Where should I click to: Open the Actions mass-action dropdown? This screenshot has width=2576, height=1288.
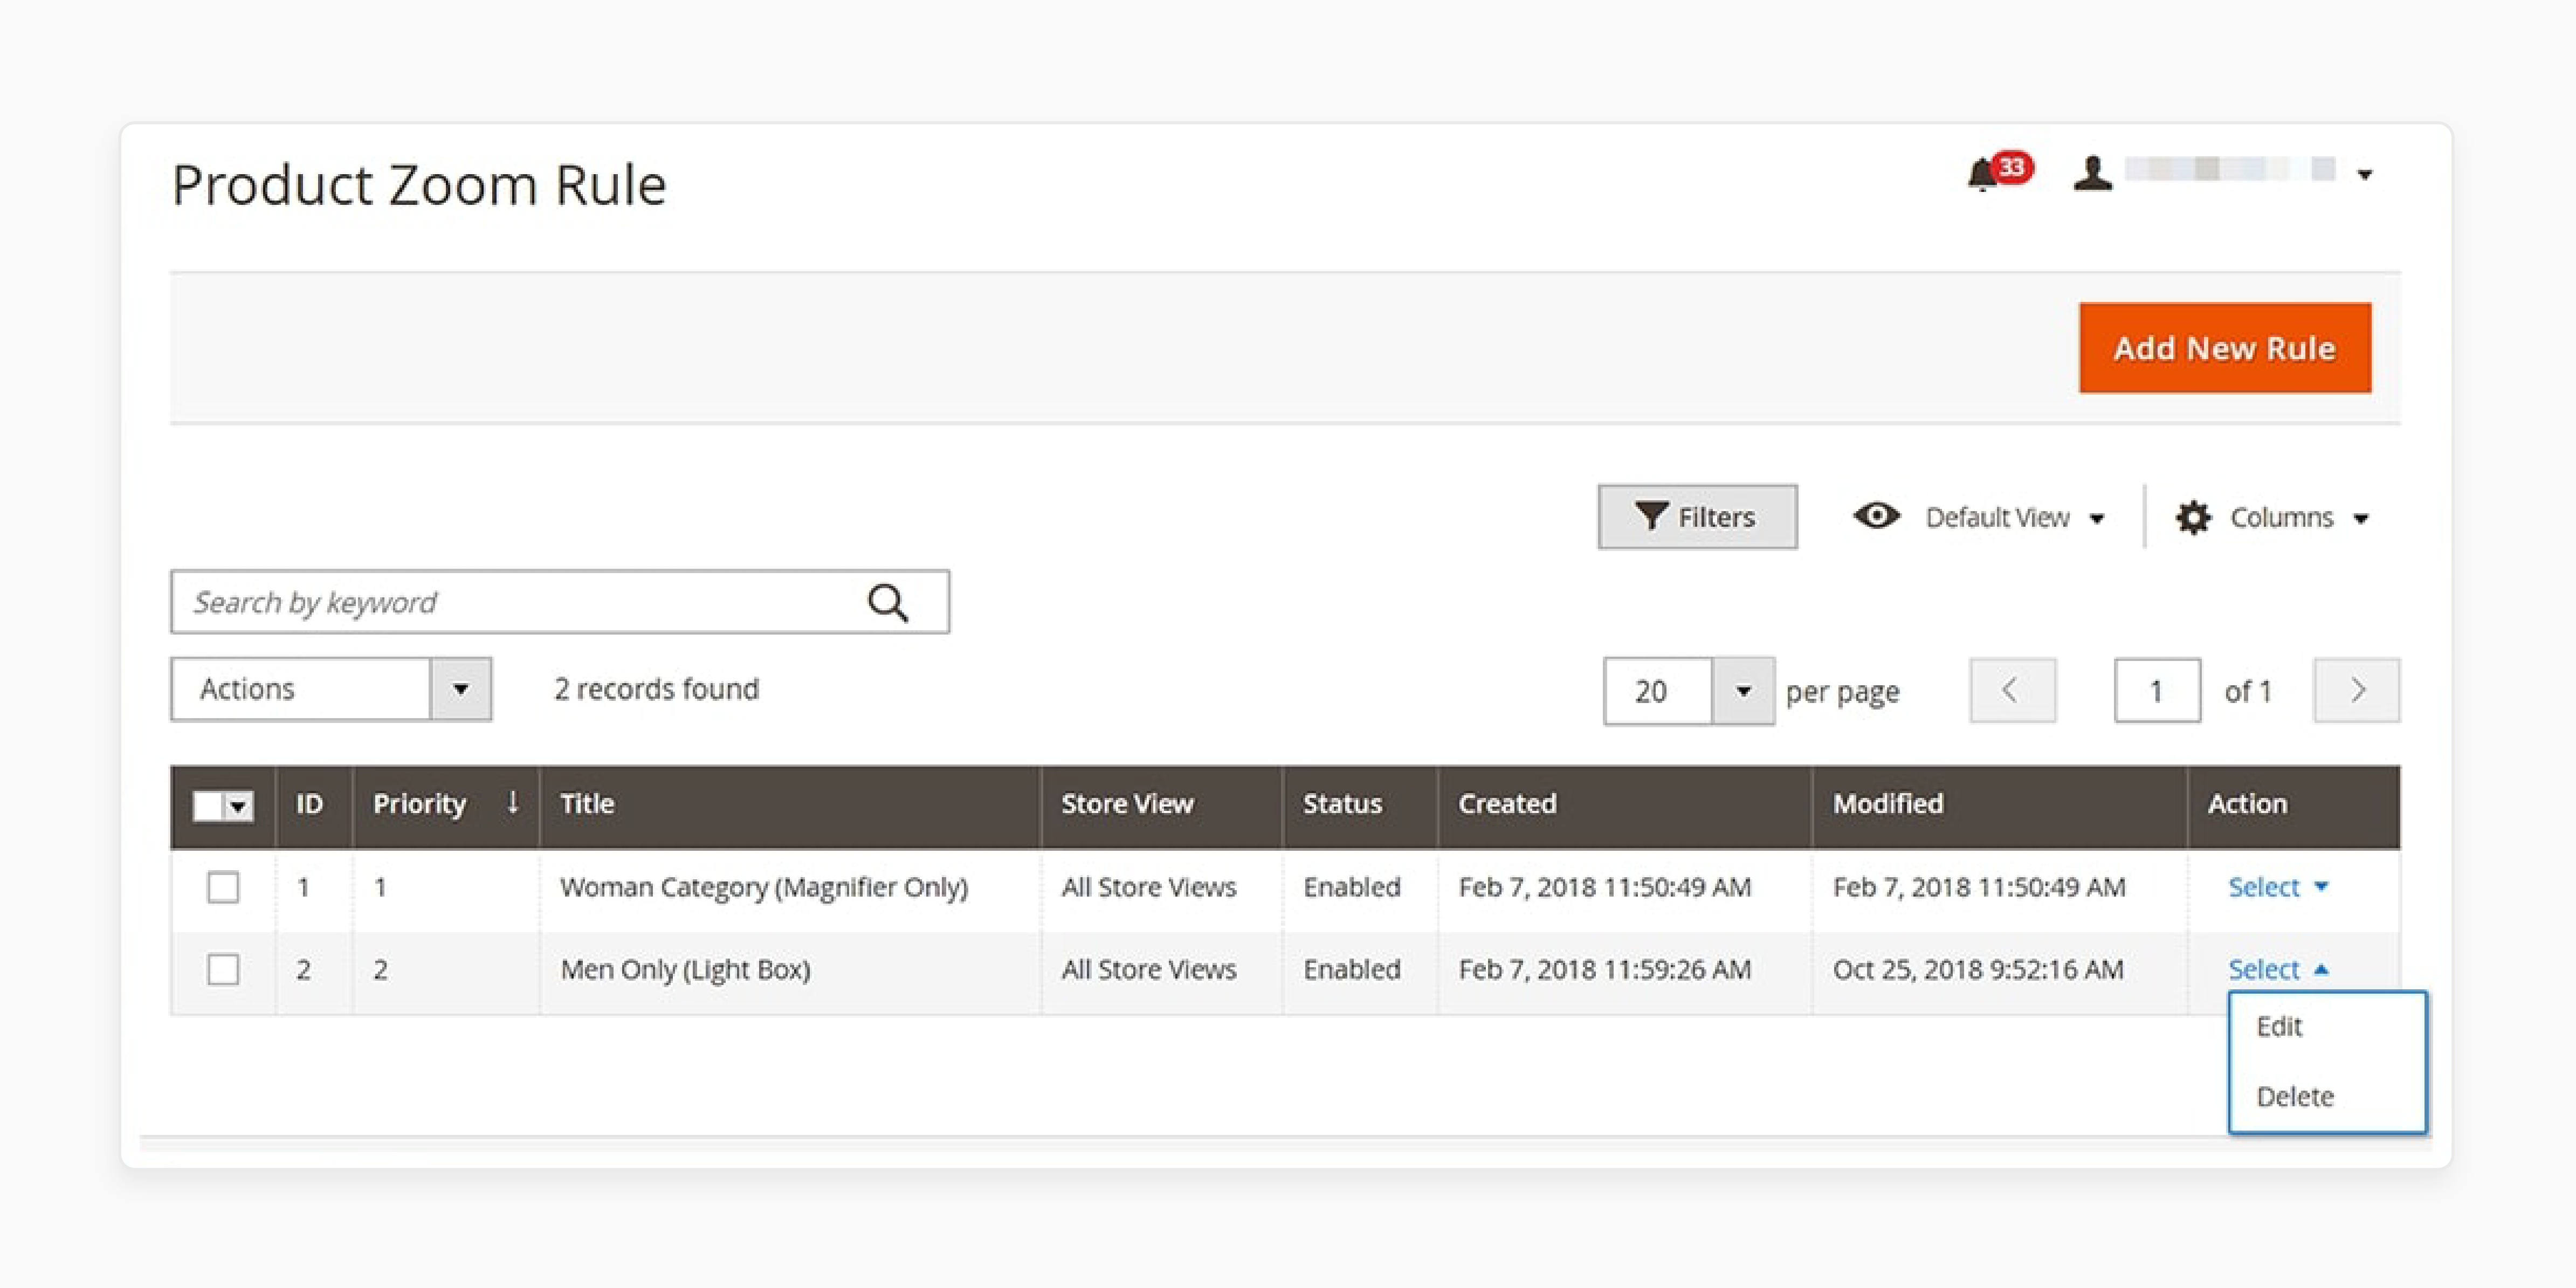click(x=331, y=689)
